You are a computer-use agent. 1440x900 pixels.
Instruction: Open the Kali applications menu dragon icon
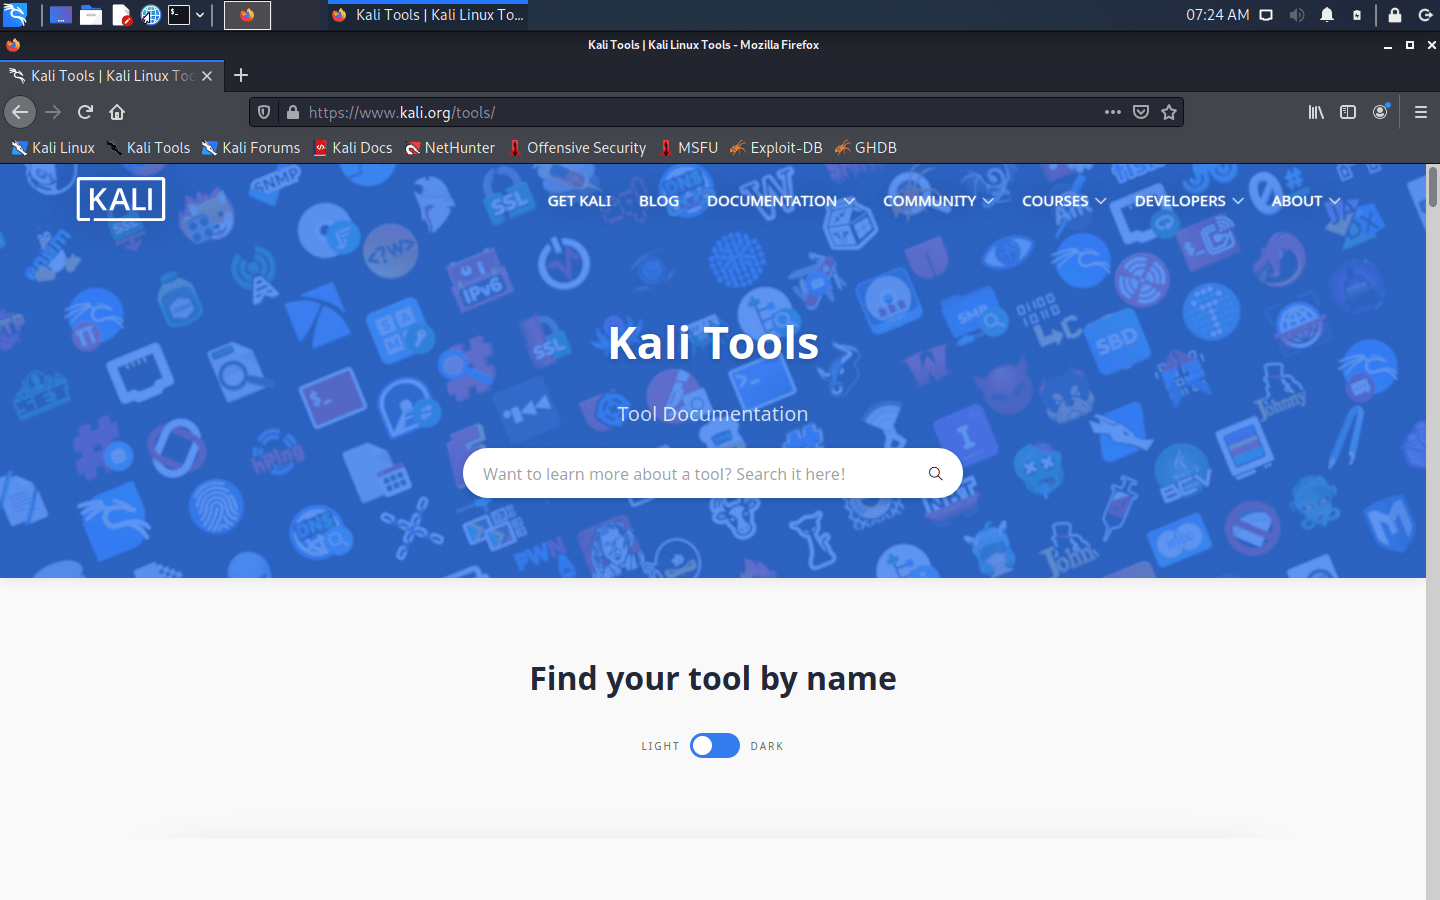pos(15,15)
